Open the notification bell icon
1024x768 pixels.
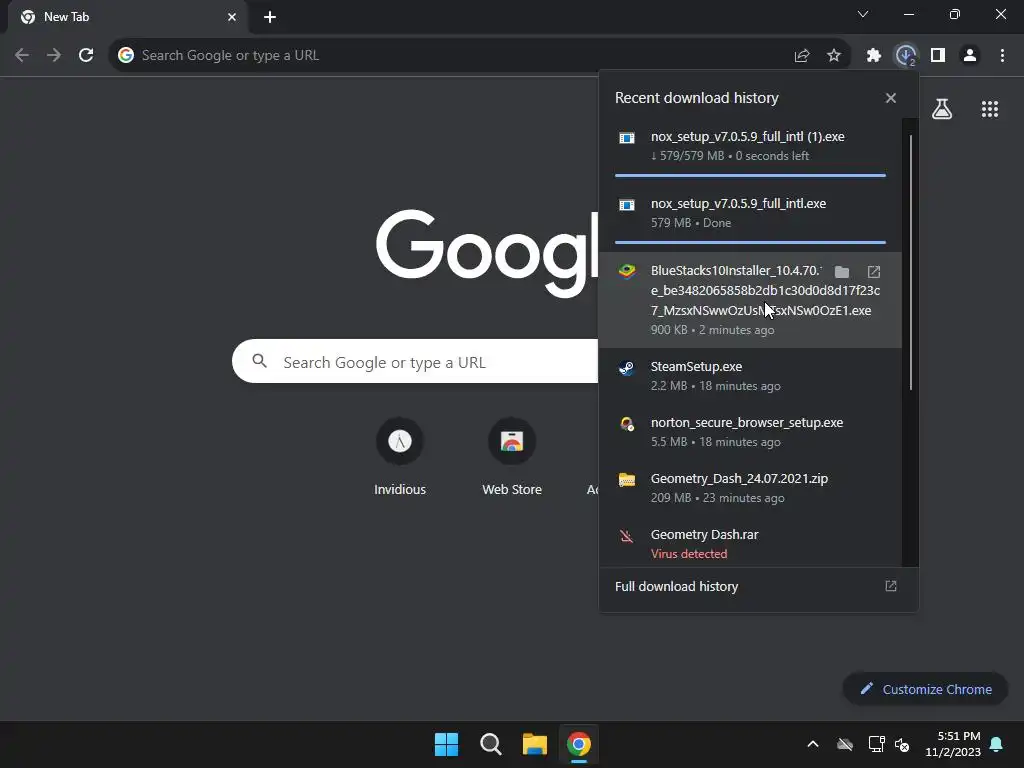tap(997, 744)
